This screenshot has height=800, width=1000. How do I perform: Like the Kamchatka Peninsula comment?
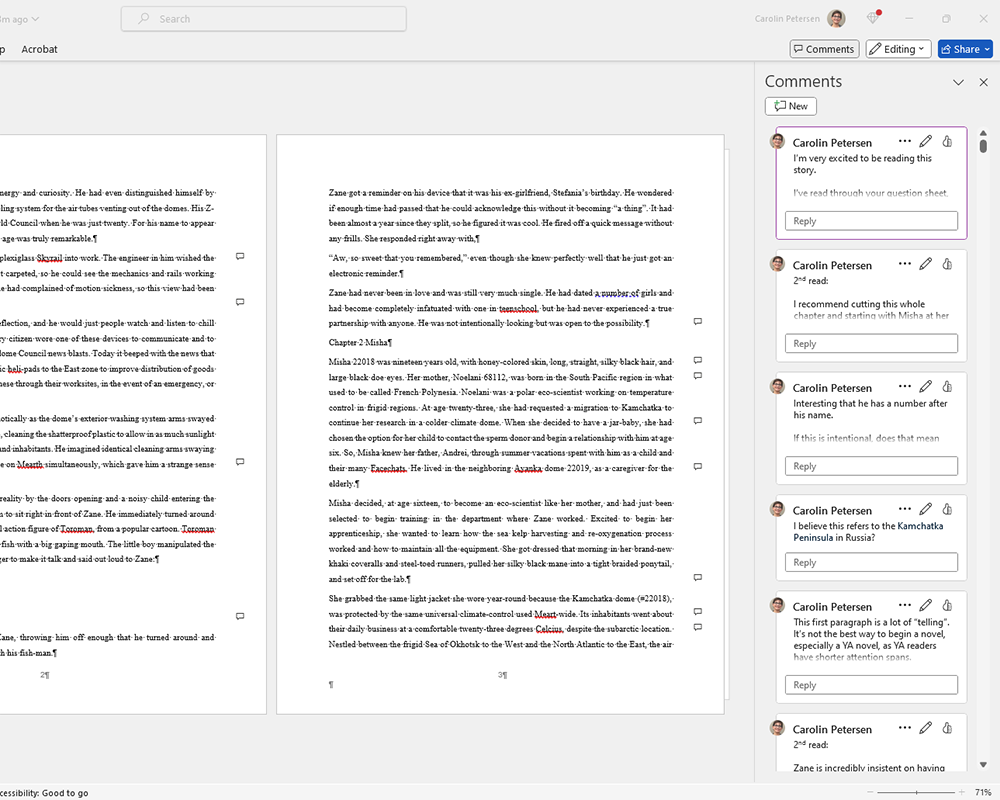[947, 508]
